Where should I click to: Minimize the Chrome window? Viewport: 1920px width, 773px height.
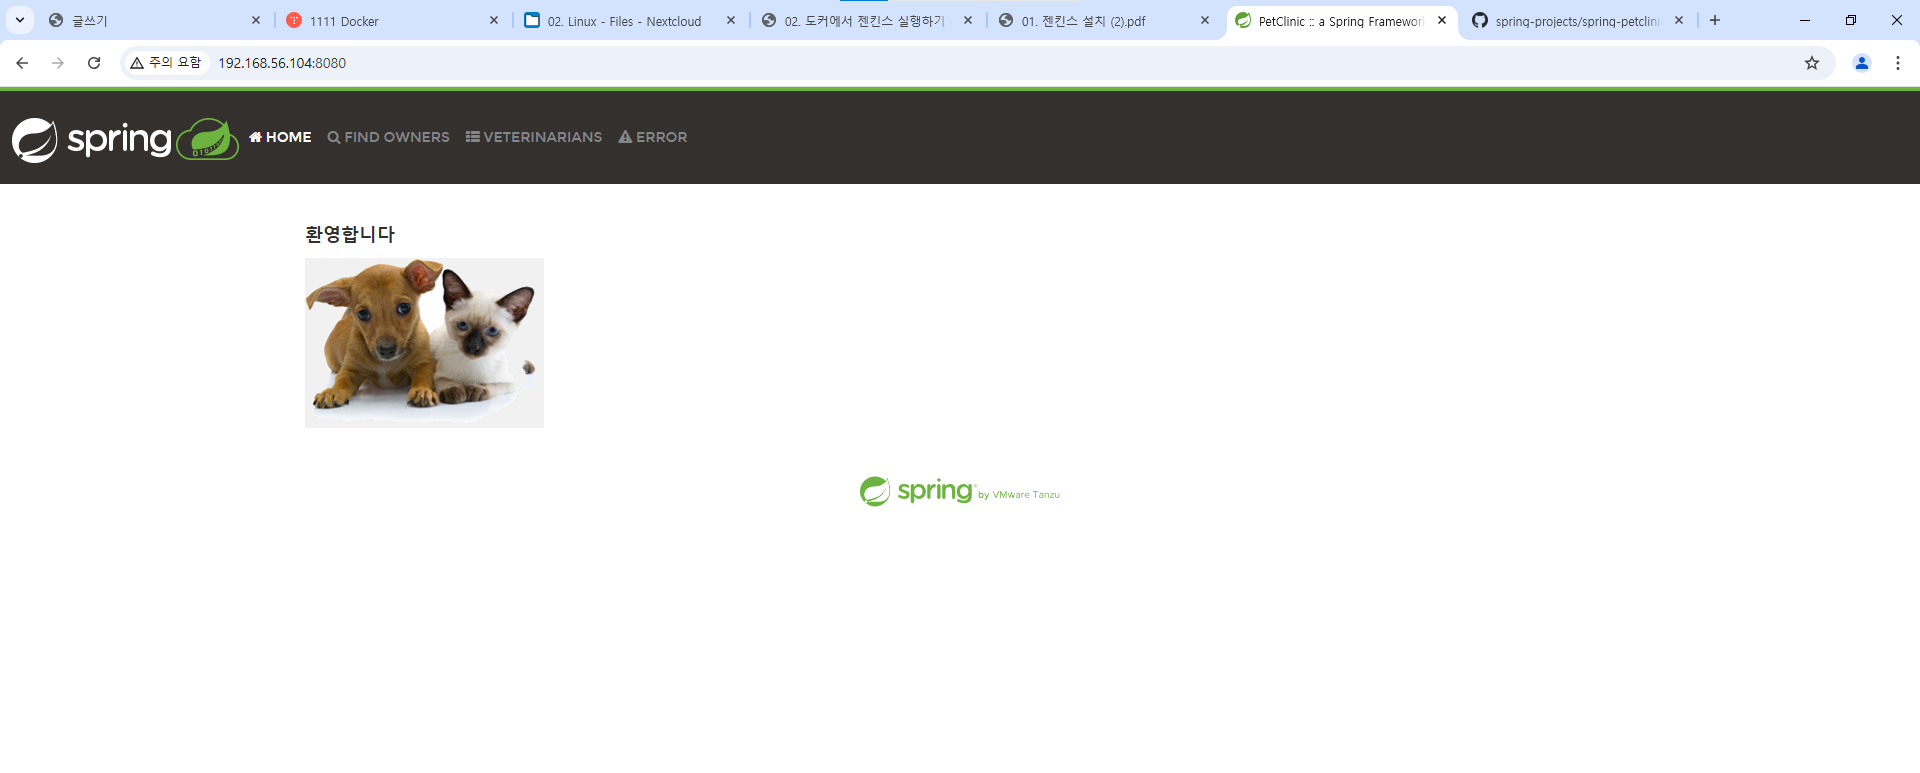[x=1805, y=20]
